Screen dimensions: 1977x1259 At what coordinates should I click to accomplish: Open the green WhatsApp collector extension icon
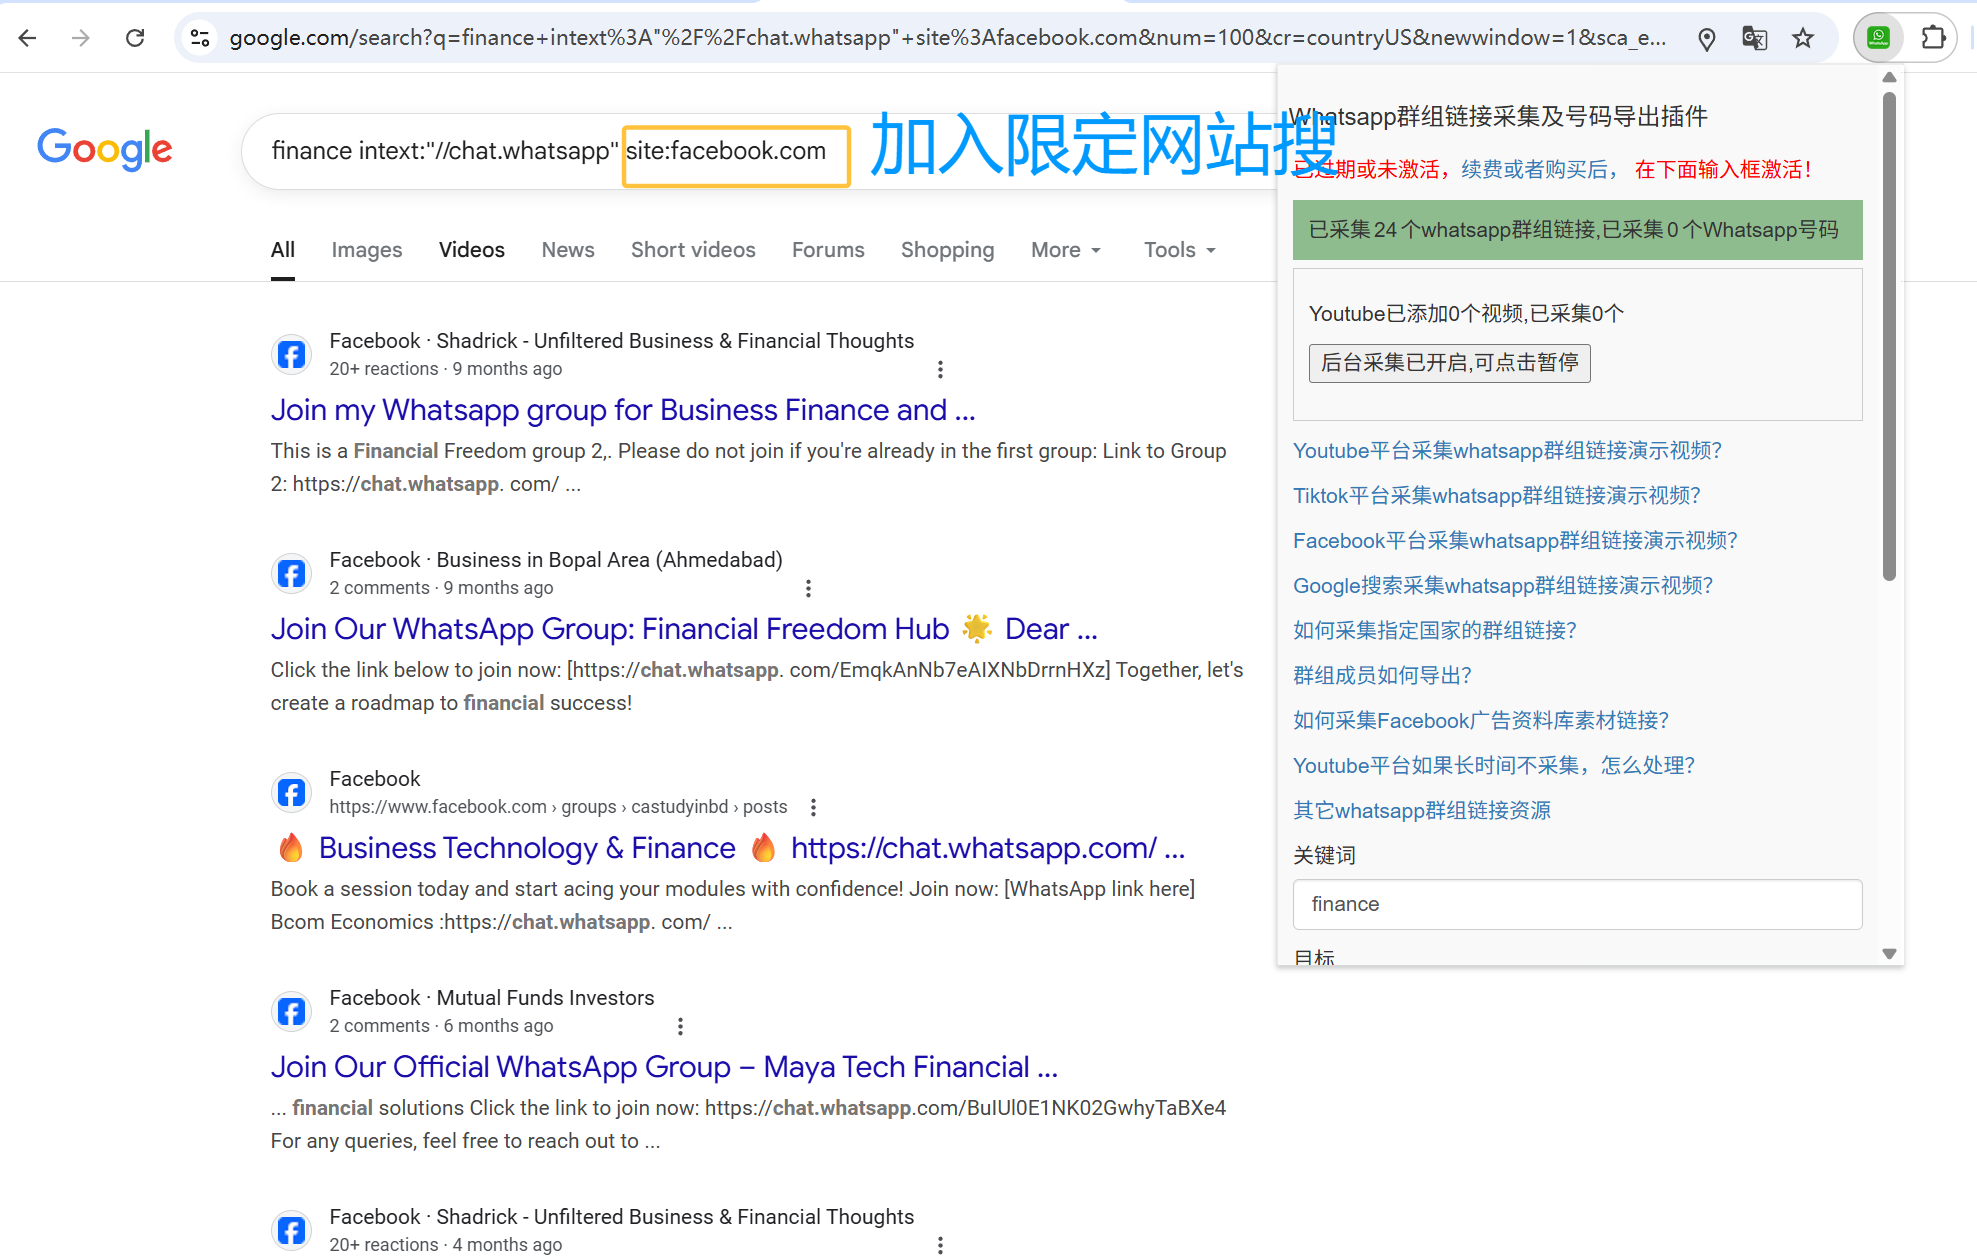pos(1878,38)
